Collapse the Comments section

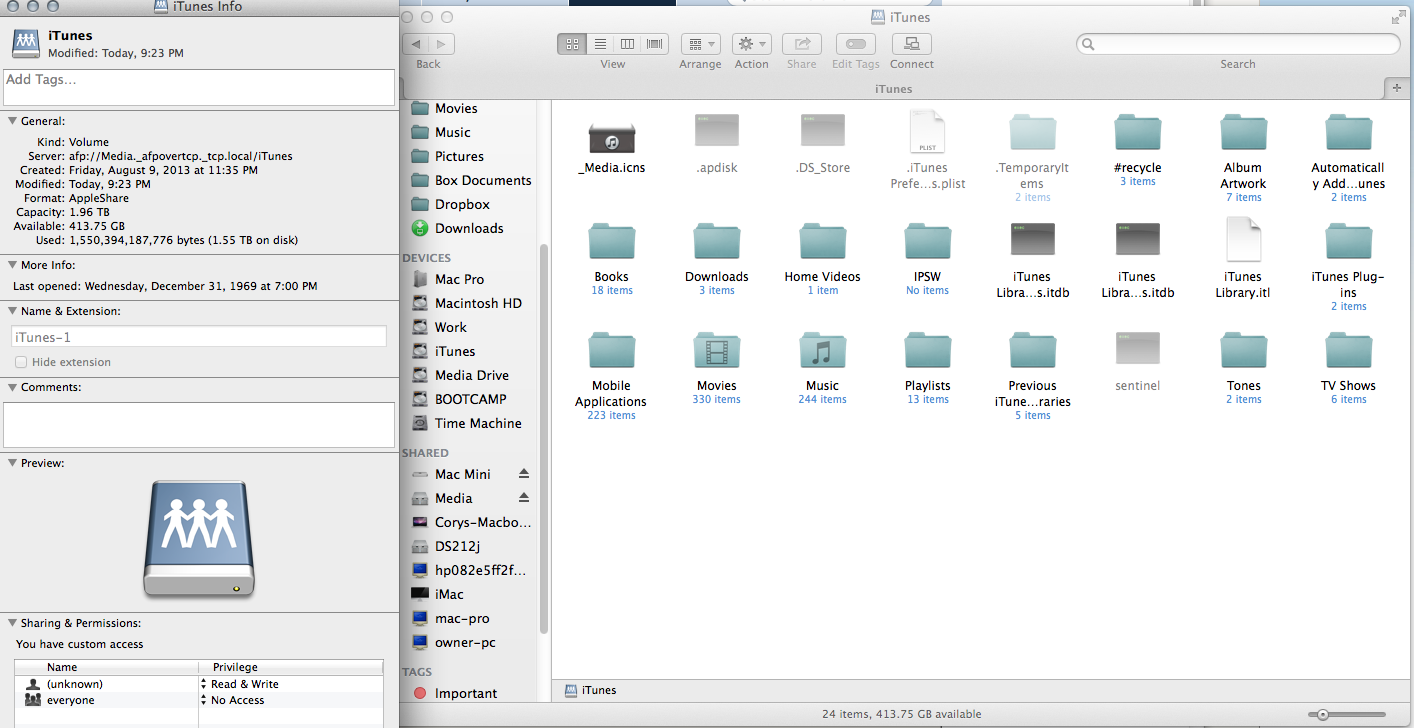12,387
